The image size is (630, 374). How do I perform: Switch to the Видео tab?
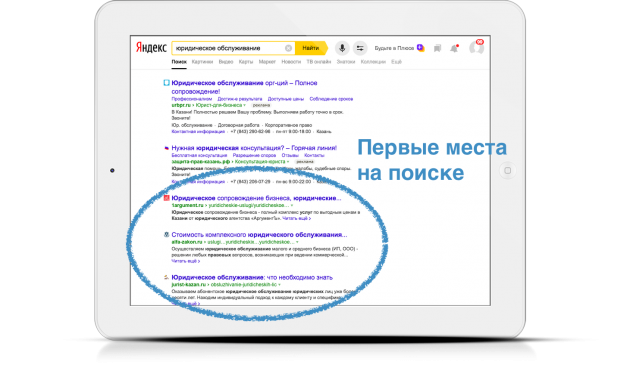point(226,62)
